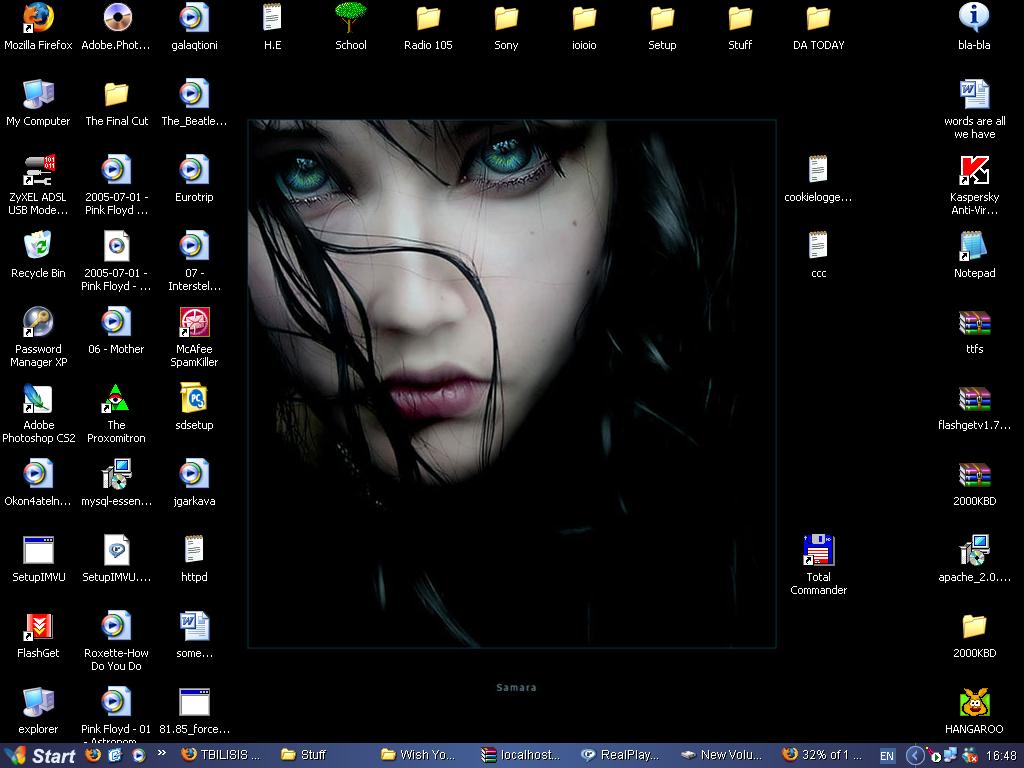Click the Start button
Image resolution: width=1024 pixels, height=768 pixels.
point(39,756)
